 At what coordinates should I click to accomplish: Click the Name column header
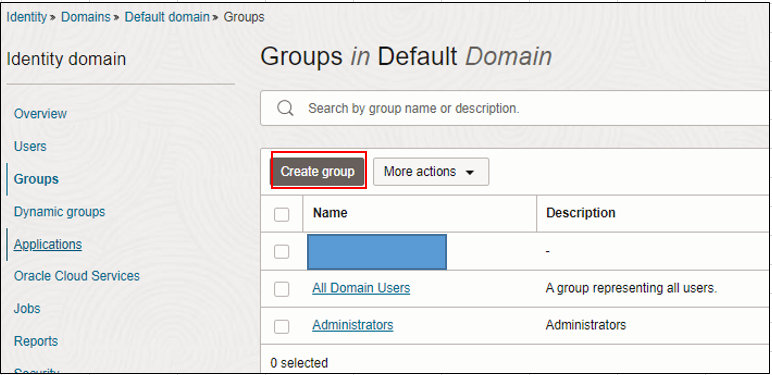pyautogui.click(x=330, y=213)
